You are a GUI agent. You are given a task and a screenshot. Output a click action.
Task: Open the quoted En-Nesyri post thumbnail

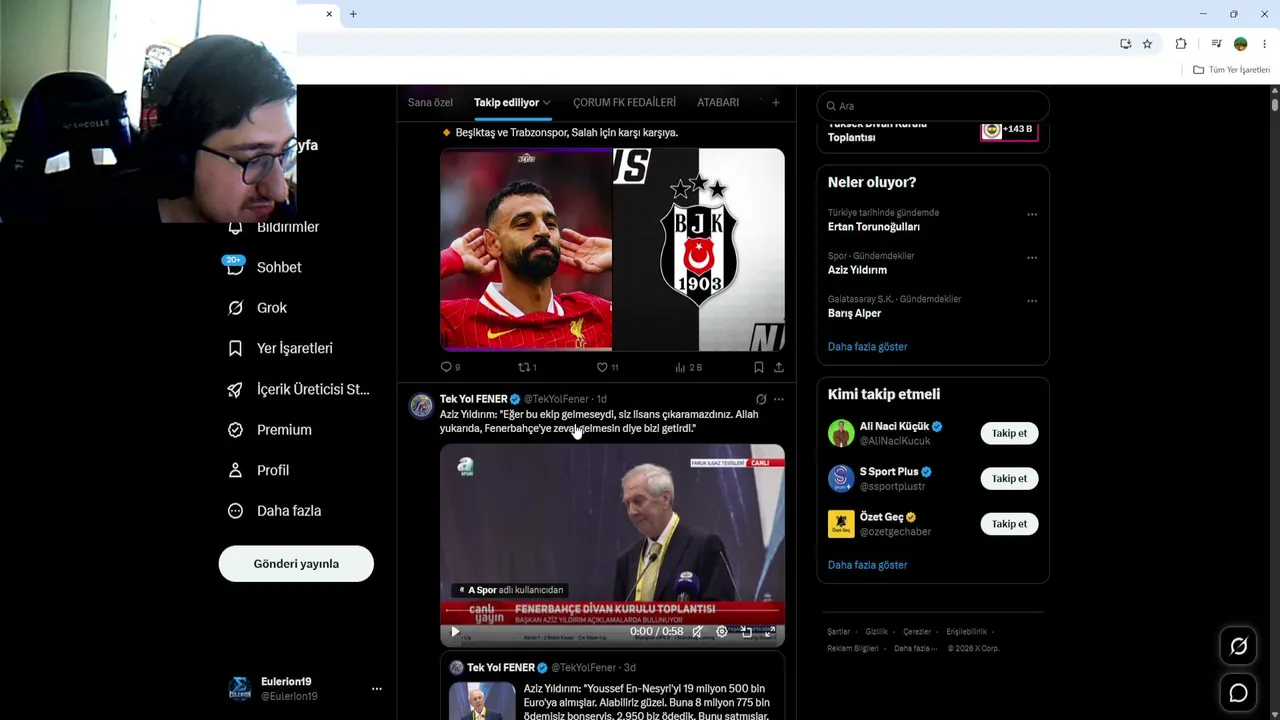pyautogui.click(x=482, y=701)
